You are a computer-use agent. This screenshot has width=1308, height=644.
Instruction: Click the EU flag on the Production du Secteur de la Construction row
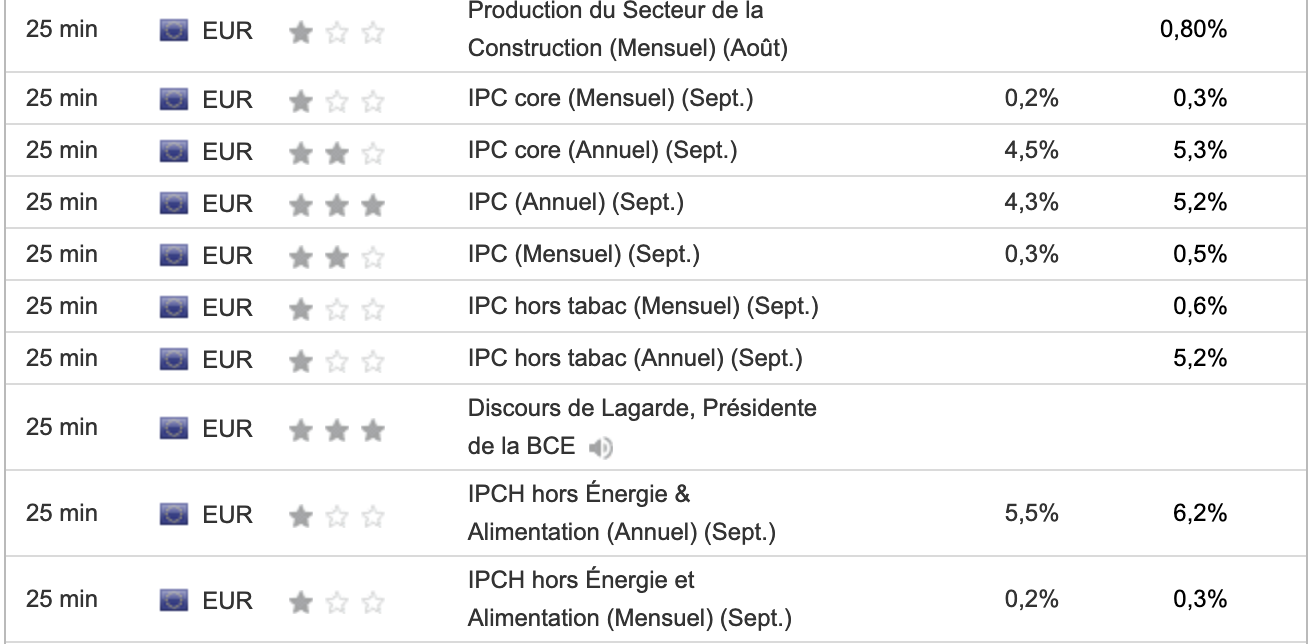(x=174, y=30)
